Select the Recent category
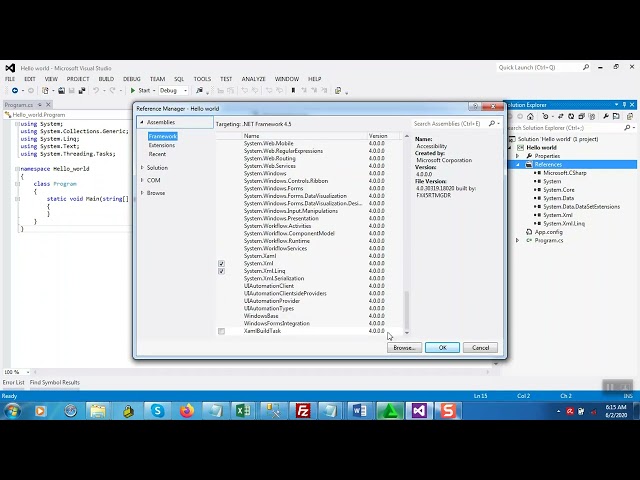 tap(157, 154)
